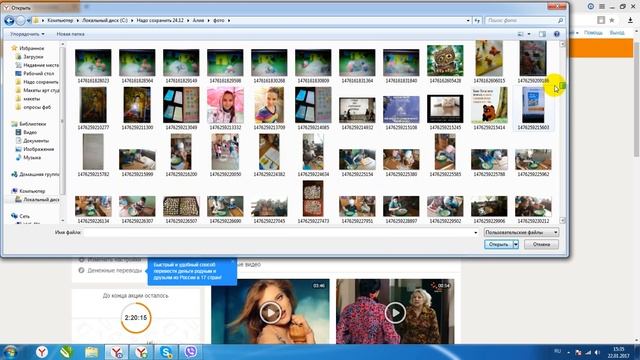
Task: Open the Документы library
Action: click(32, 140)
